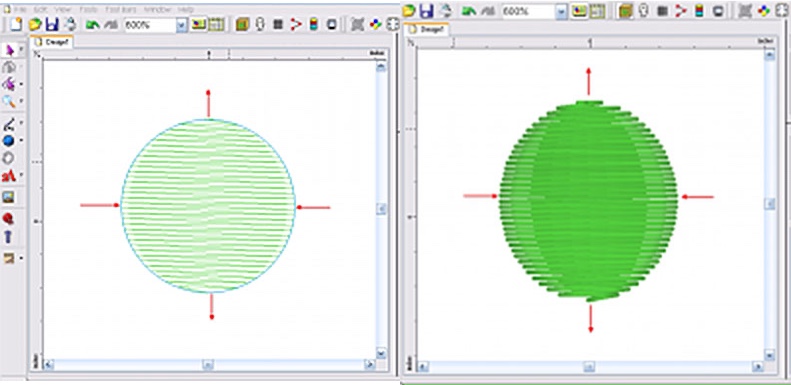Switch to the Design1 tab in left window
The image size is (791, 385).
tap(52, 42)
